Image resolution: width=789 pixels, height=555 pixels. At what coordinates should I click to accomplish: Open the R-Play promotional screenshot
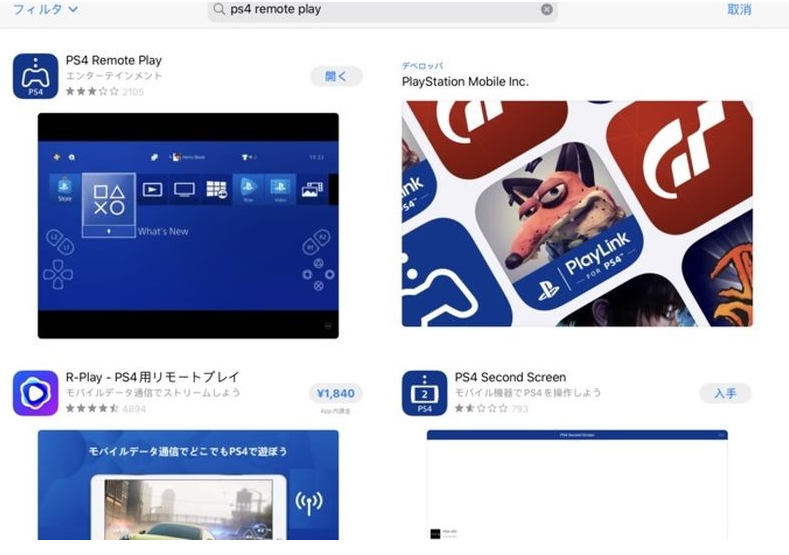tap(188, 485)
